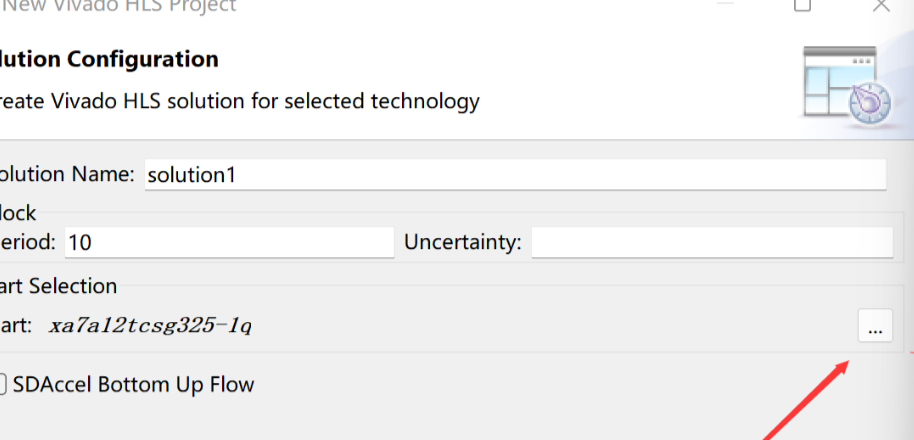
Task: Click the Uncertainty label text
Action: pos(463,242)
